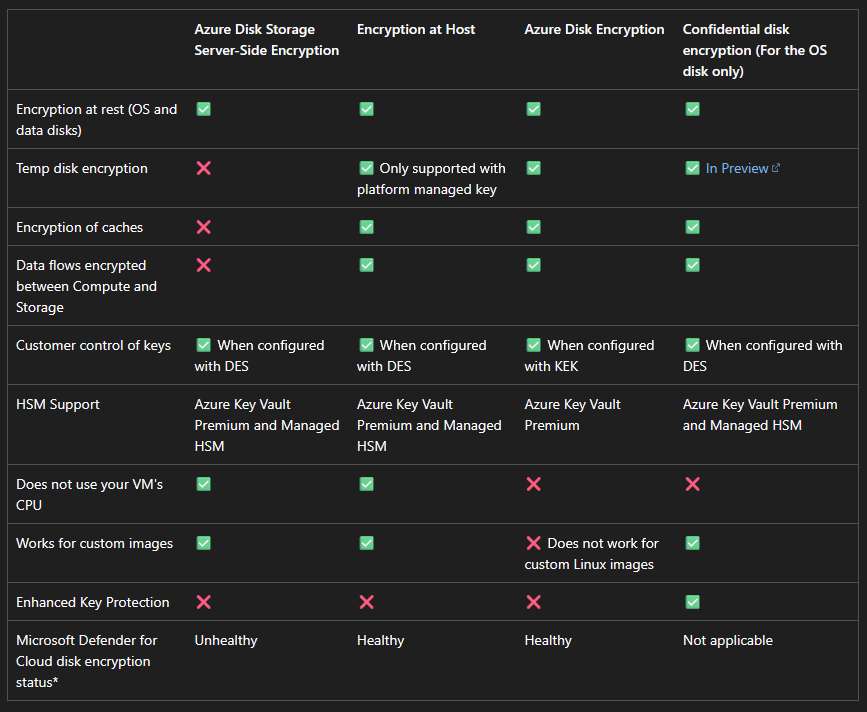Select the "Azure Disk Encryption" column header
The height and width of the screenshot is (712, 867).
coord(594,30)
